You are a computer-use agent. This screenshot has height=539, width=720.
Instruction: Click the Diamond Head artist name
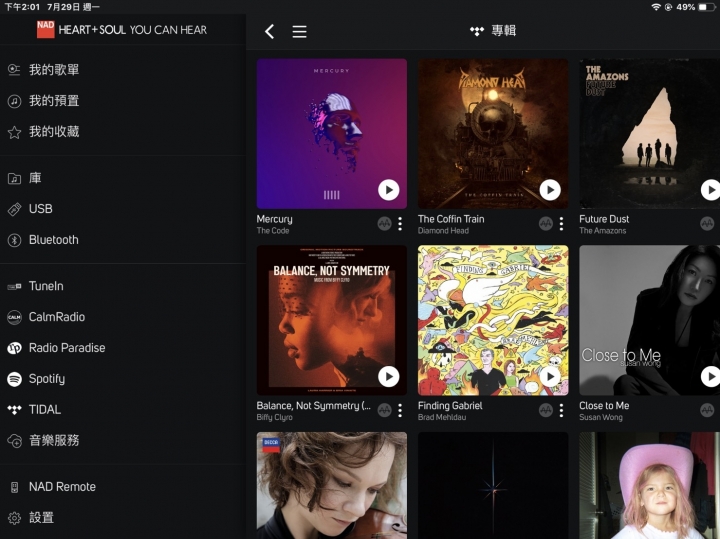click(x=443, y=231)
